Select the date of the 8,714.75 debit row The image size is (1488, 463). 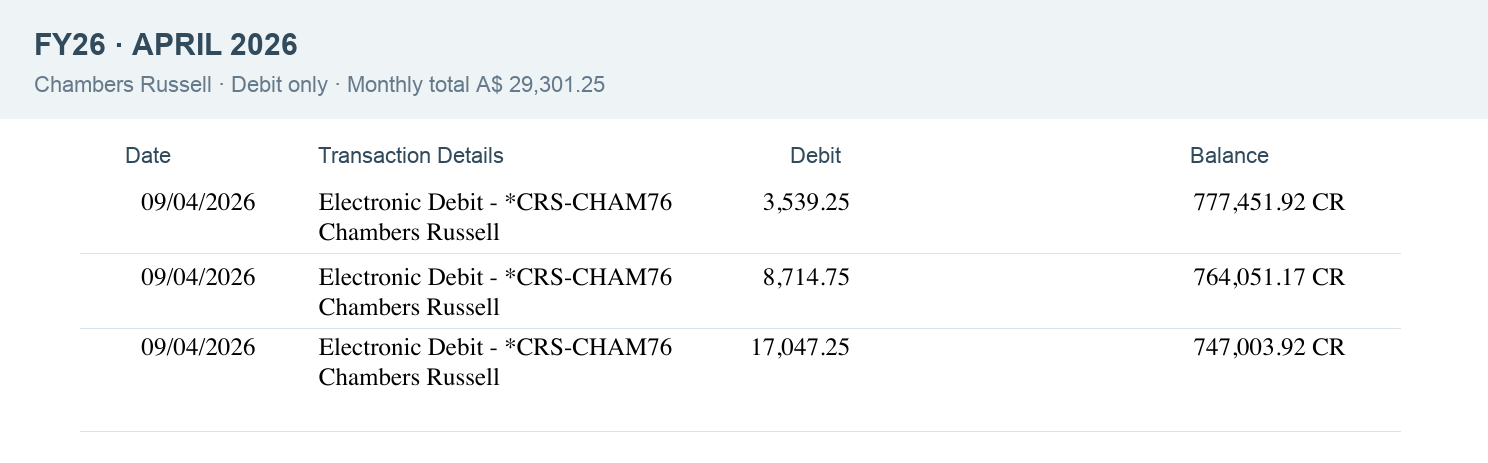pos(198,277)
